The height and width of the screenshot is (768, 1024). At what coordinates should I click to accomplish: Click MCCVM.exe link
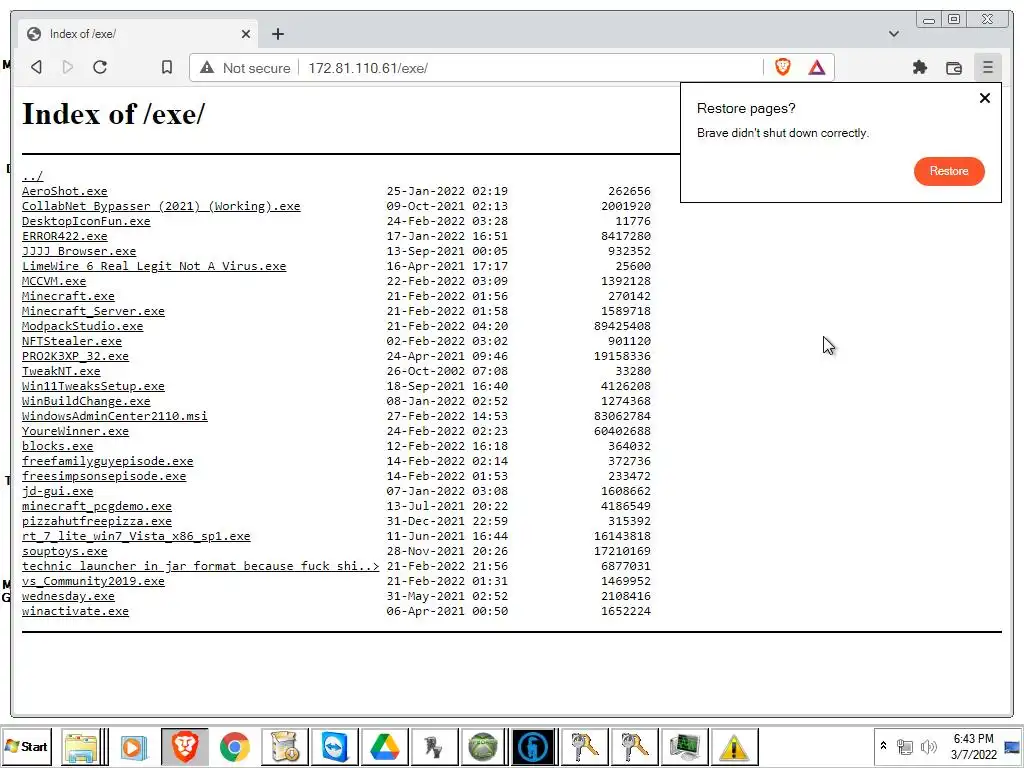(54, 281)
